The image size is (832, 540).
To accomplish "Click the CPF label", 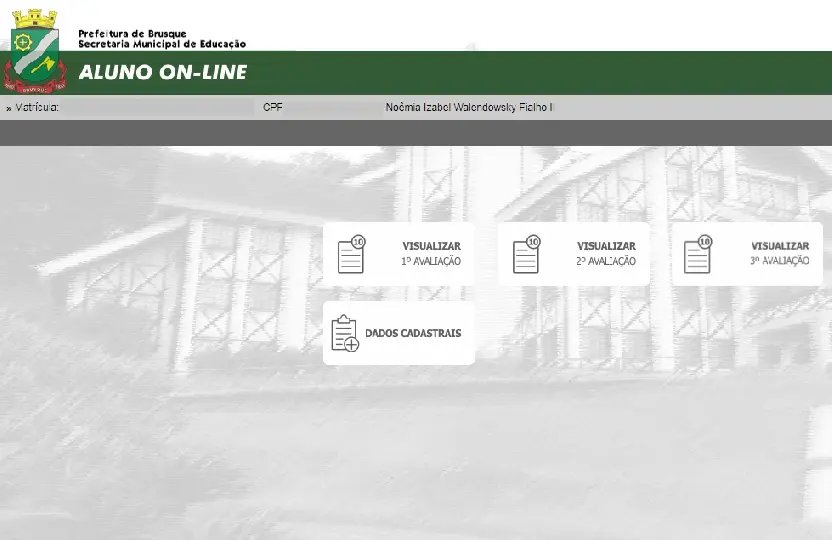I will pos(273,107).
